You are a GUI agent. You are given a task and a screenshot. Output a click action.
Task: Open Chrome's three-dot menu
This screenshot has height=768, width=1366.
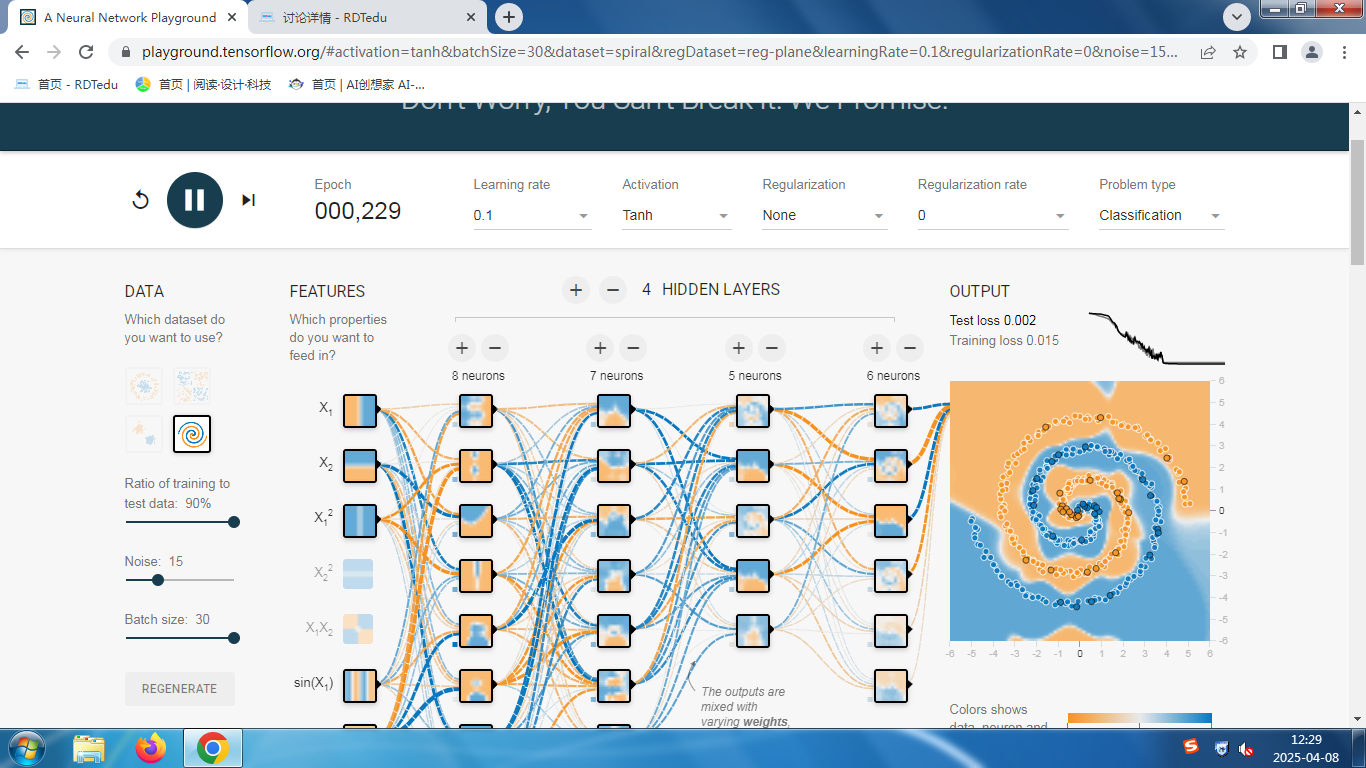point(1345,52)
